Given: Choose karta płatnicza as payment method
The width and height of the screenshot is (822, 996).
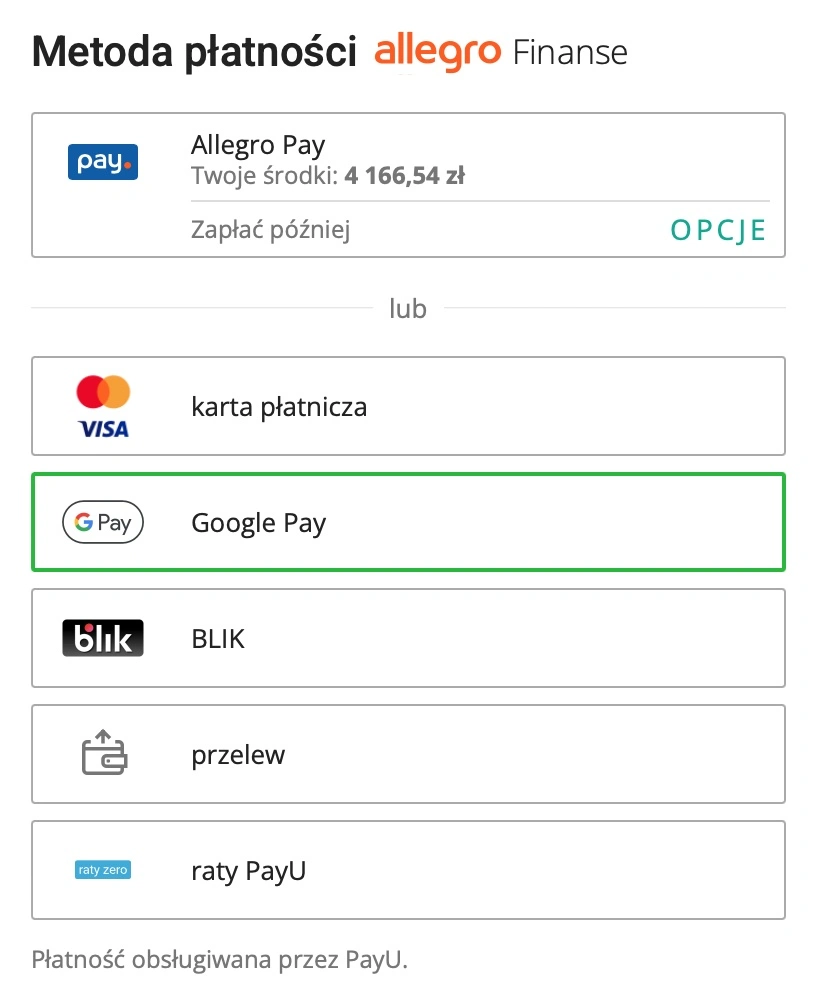Looking at the screenshot, I should pos(408,406).
